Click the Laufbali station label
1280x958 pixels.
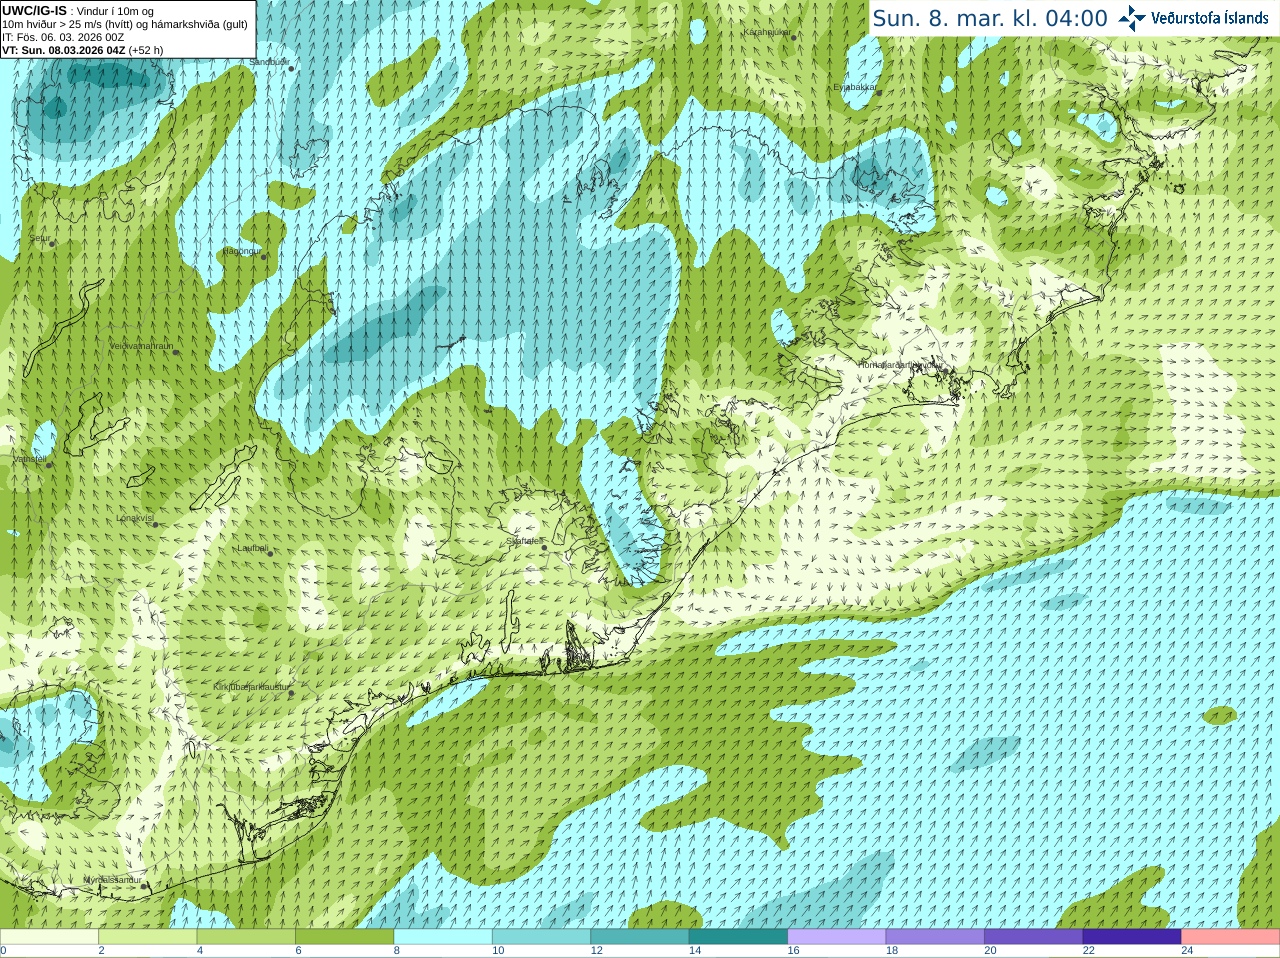click(x=253, y=548)
